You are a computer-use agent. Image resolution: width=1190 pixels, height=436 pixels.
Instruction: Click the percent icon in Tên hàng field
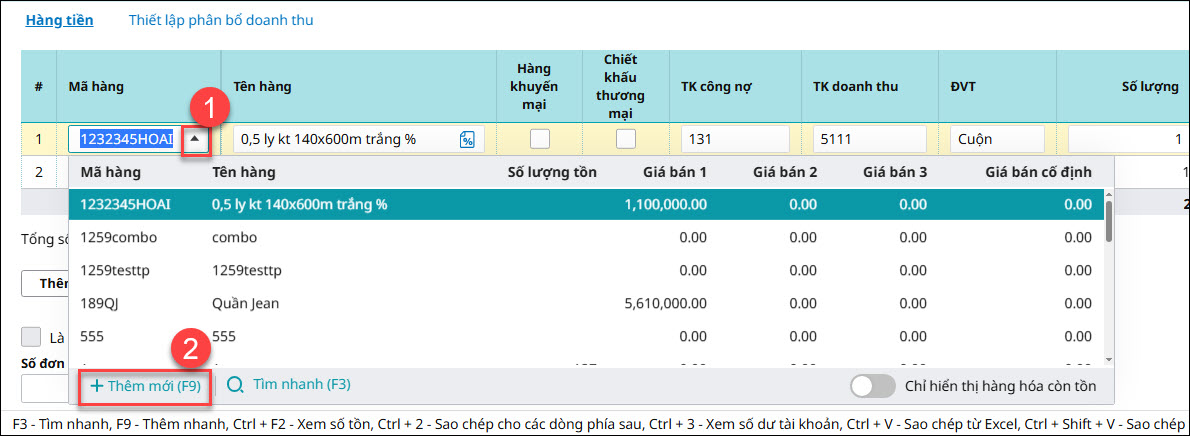click(467, 140)
